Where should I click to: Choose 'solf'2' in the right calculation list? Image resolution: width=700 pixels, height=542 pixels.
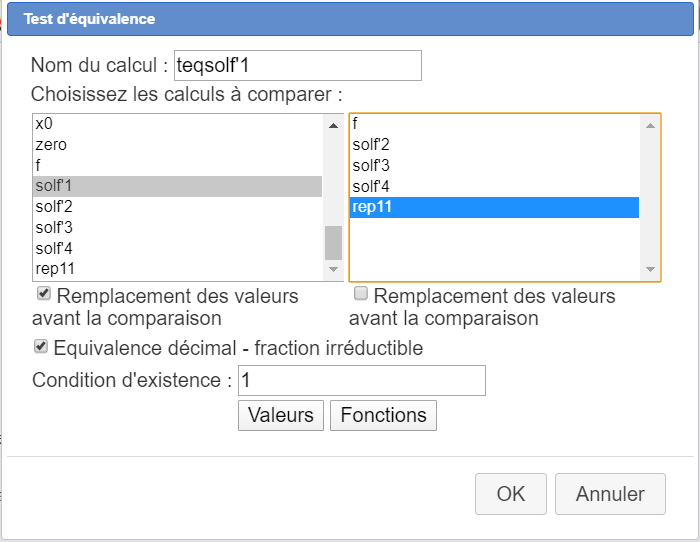[x=371, y=145]
